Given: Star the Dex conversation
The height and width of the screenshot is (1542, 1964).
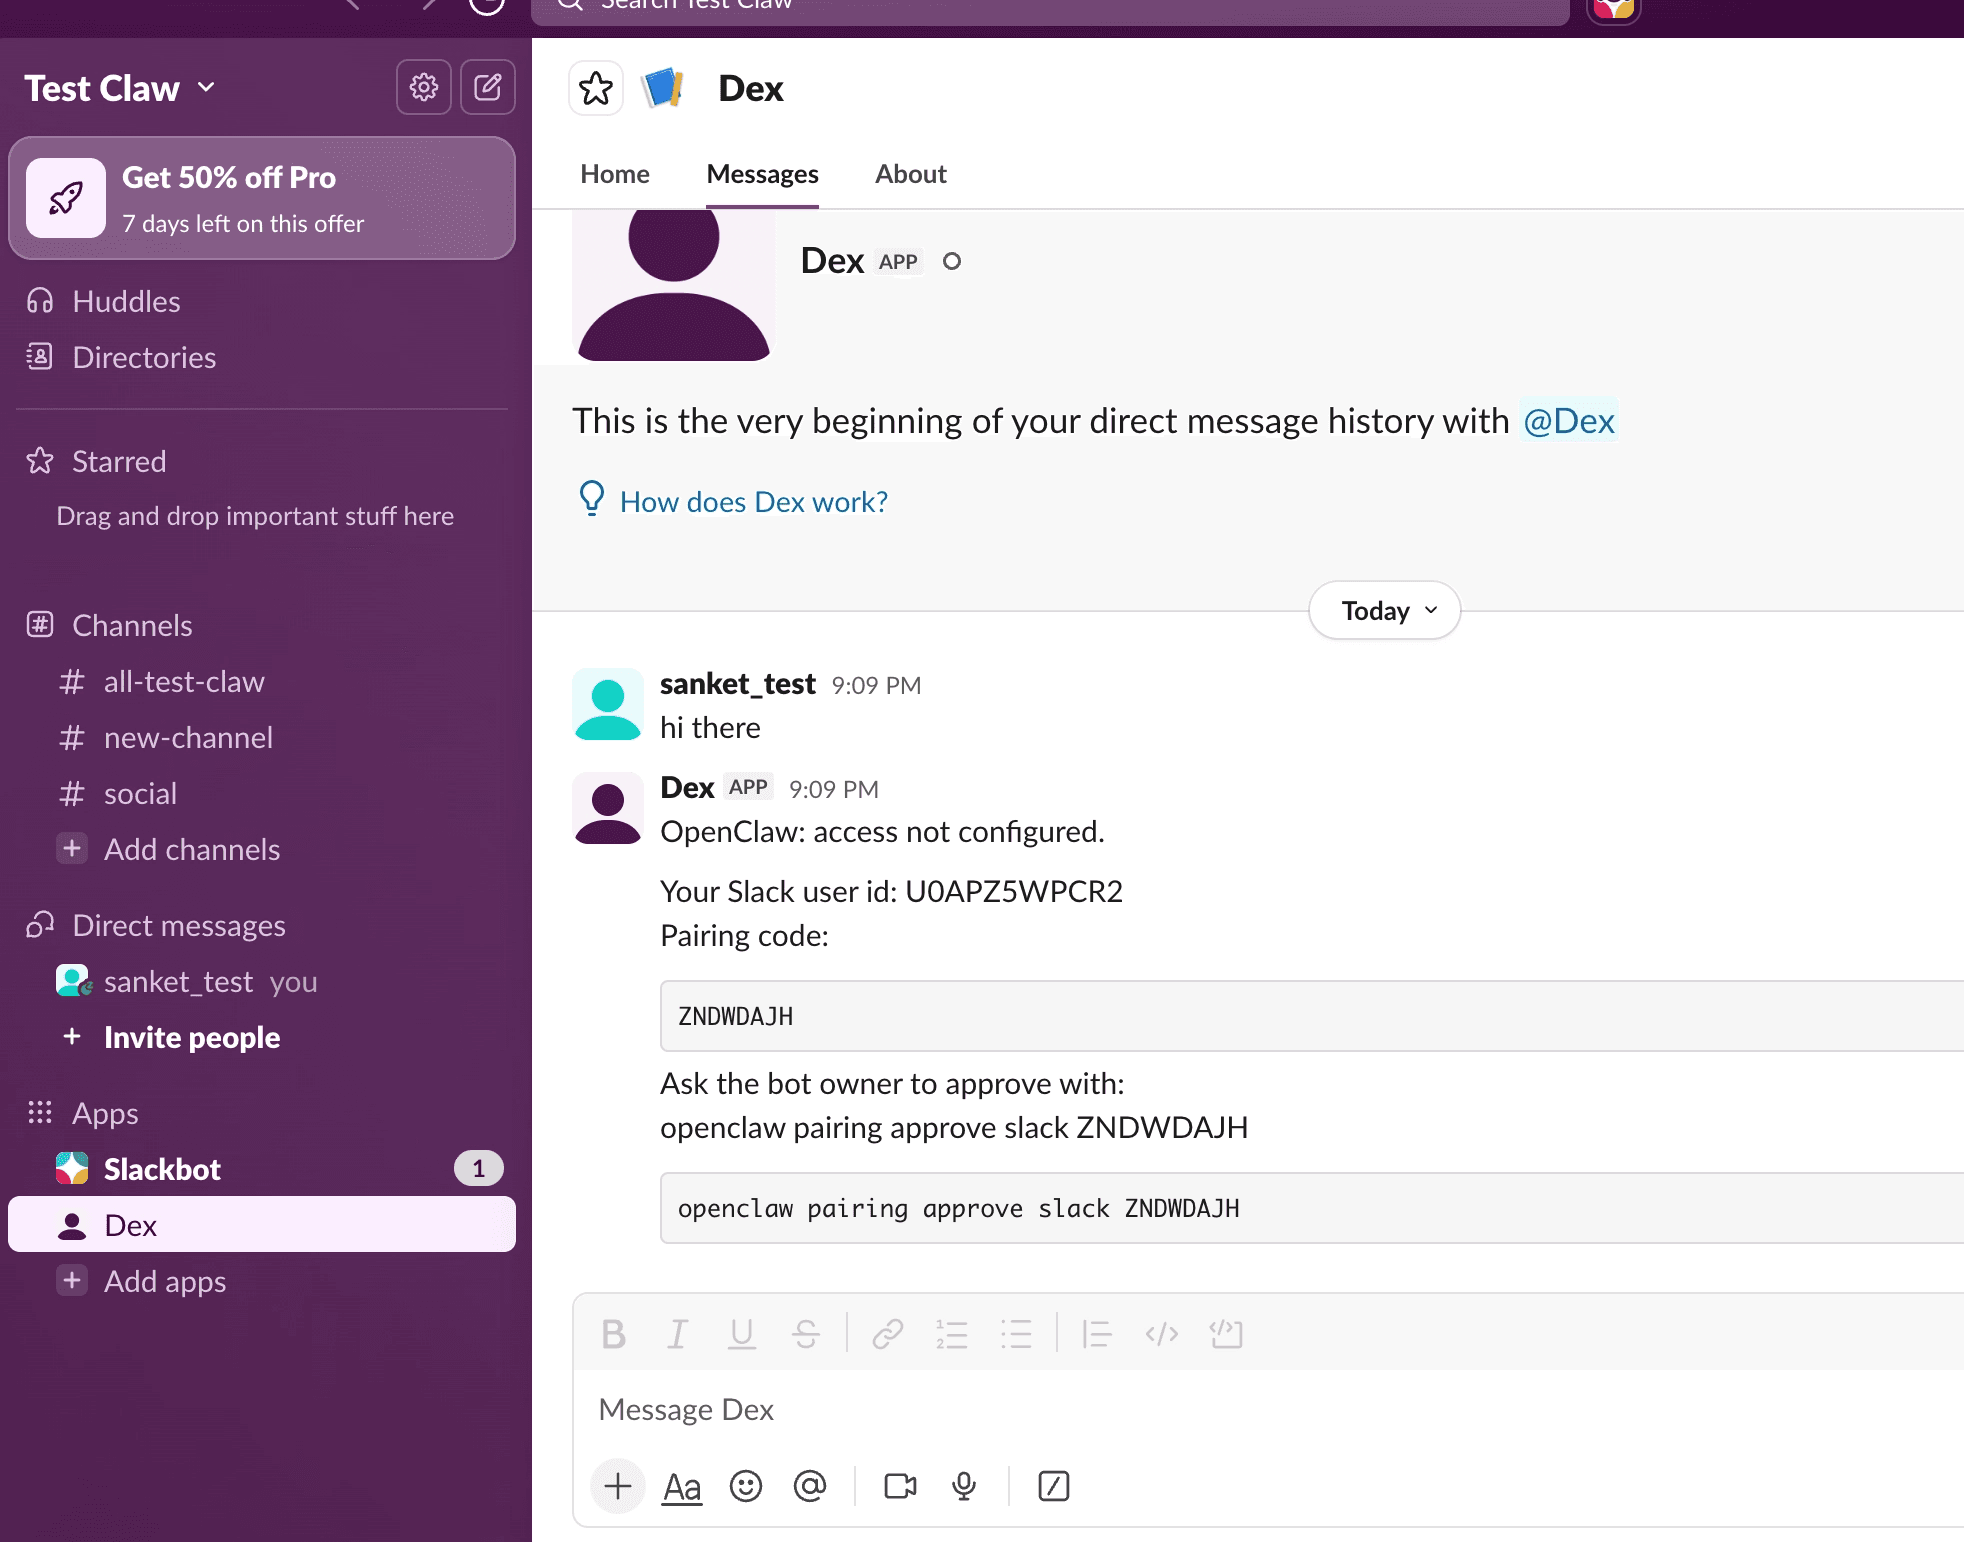Looking at the screenshot, I should tap(596, 88).
